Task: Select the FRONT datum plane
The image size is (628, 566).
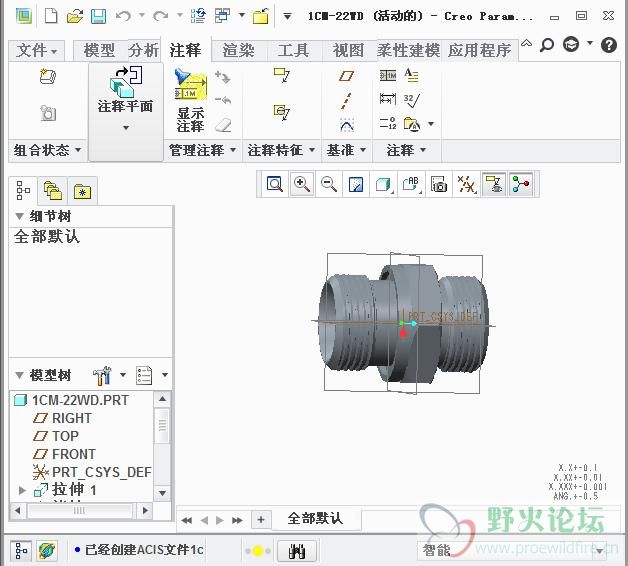Action: [74, 454]
